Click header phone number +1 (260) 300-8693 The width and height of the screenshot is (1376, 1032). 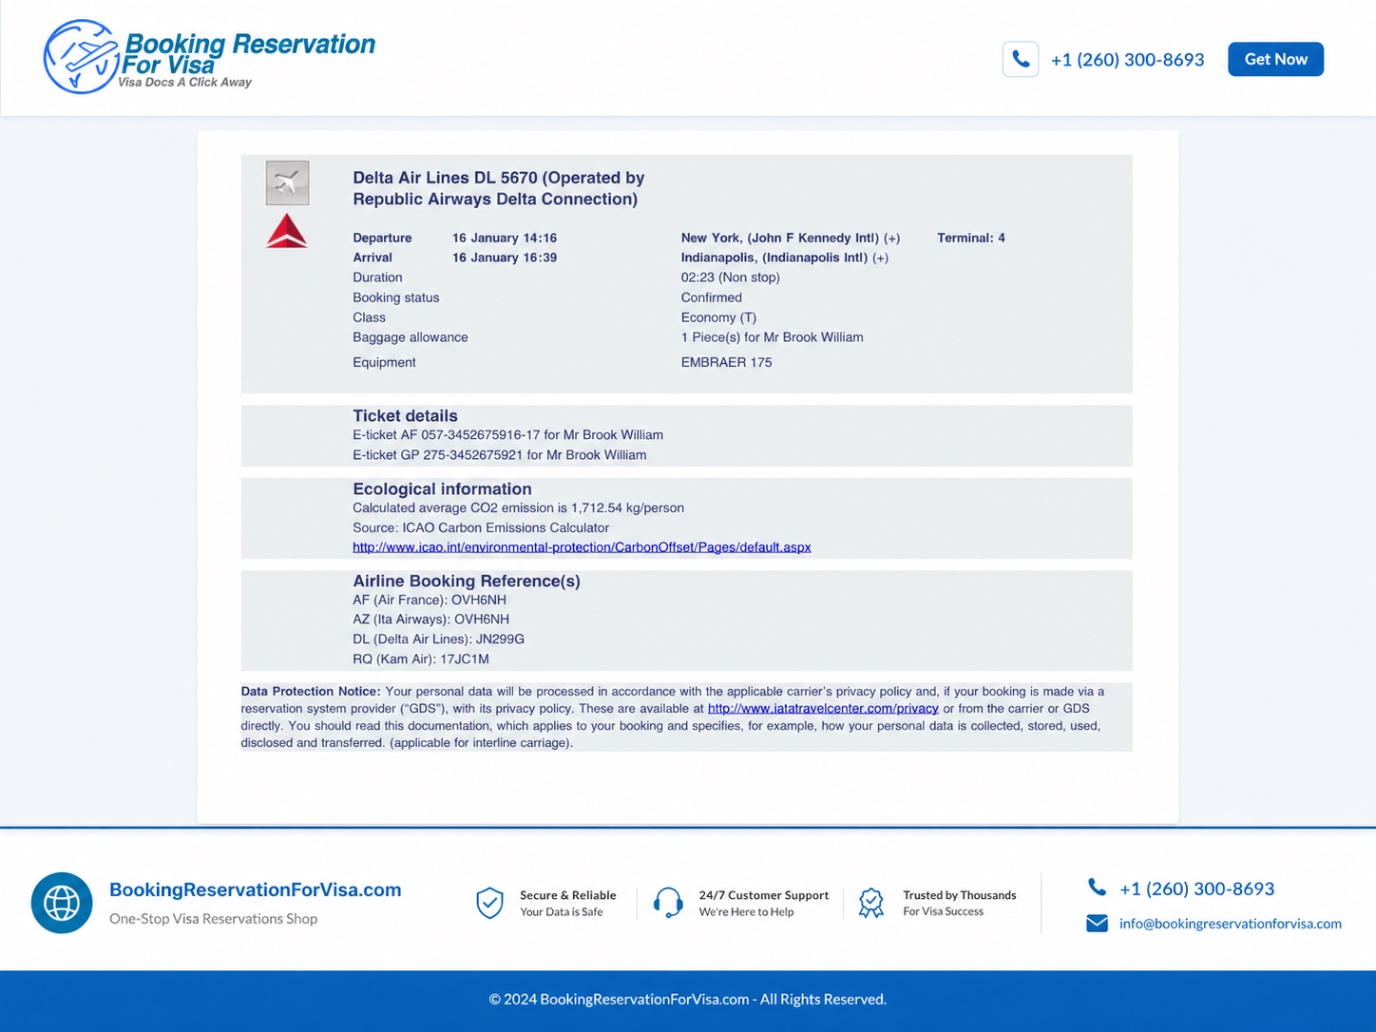click(x=1127, y=60)
